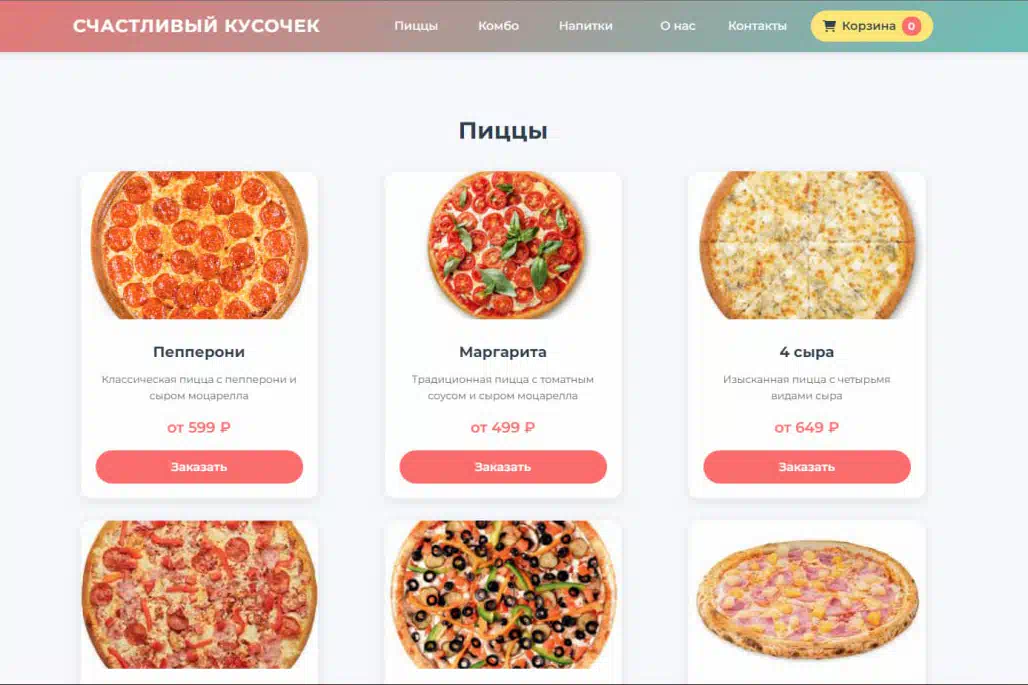Navigate to the Напитки section

point(585,26)
